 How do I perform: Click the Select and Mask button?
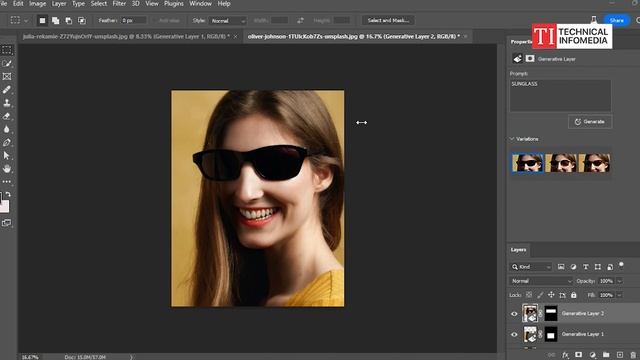388,20
